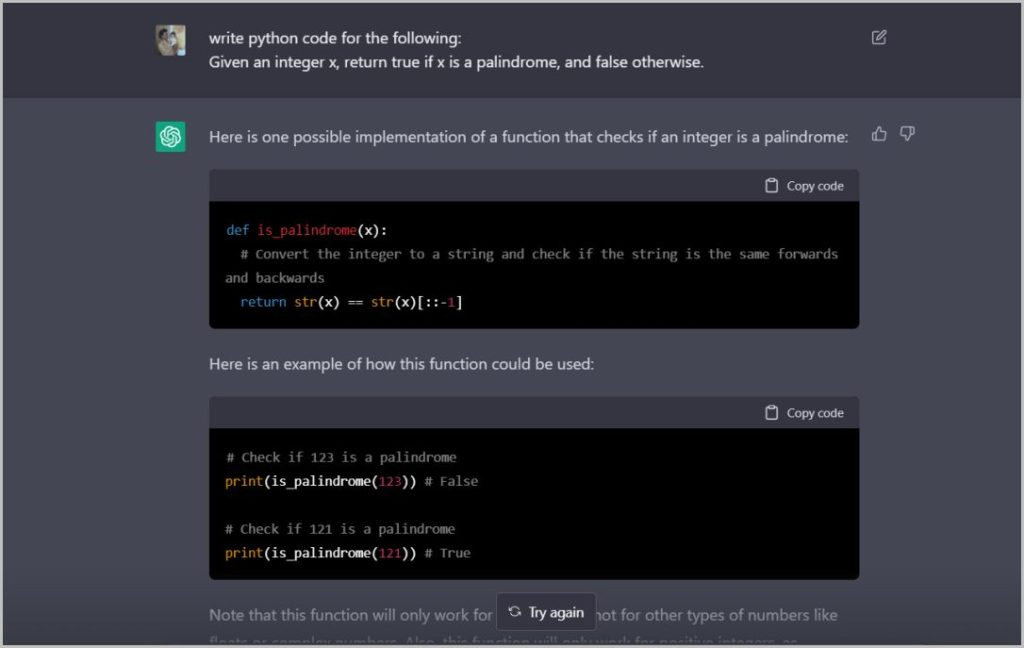
Task: Give the response a thumbs down
Action: pos(907,134)
